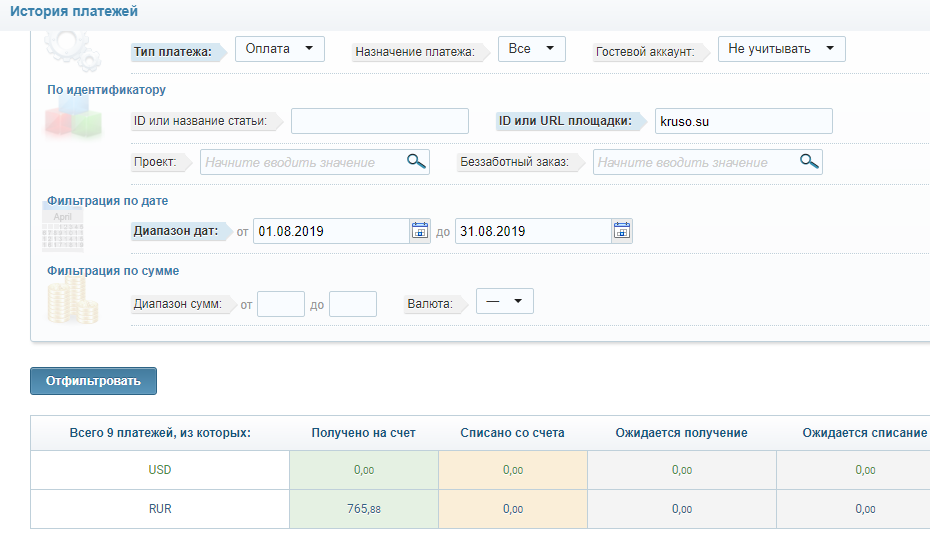The image size is (930, 534).
Task: Open Тип платежа dropdown set to Оплата
Action: [x=280, y=49]
